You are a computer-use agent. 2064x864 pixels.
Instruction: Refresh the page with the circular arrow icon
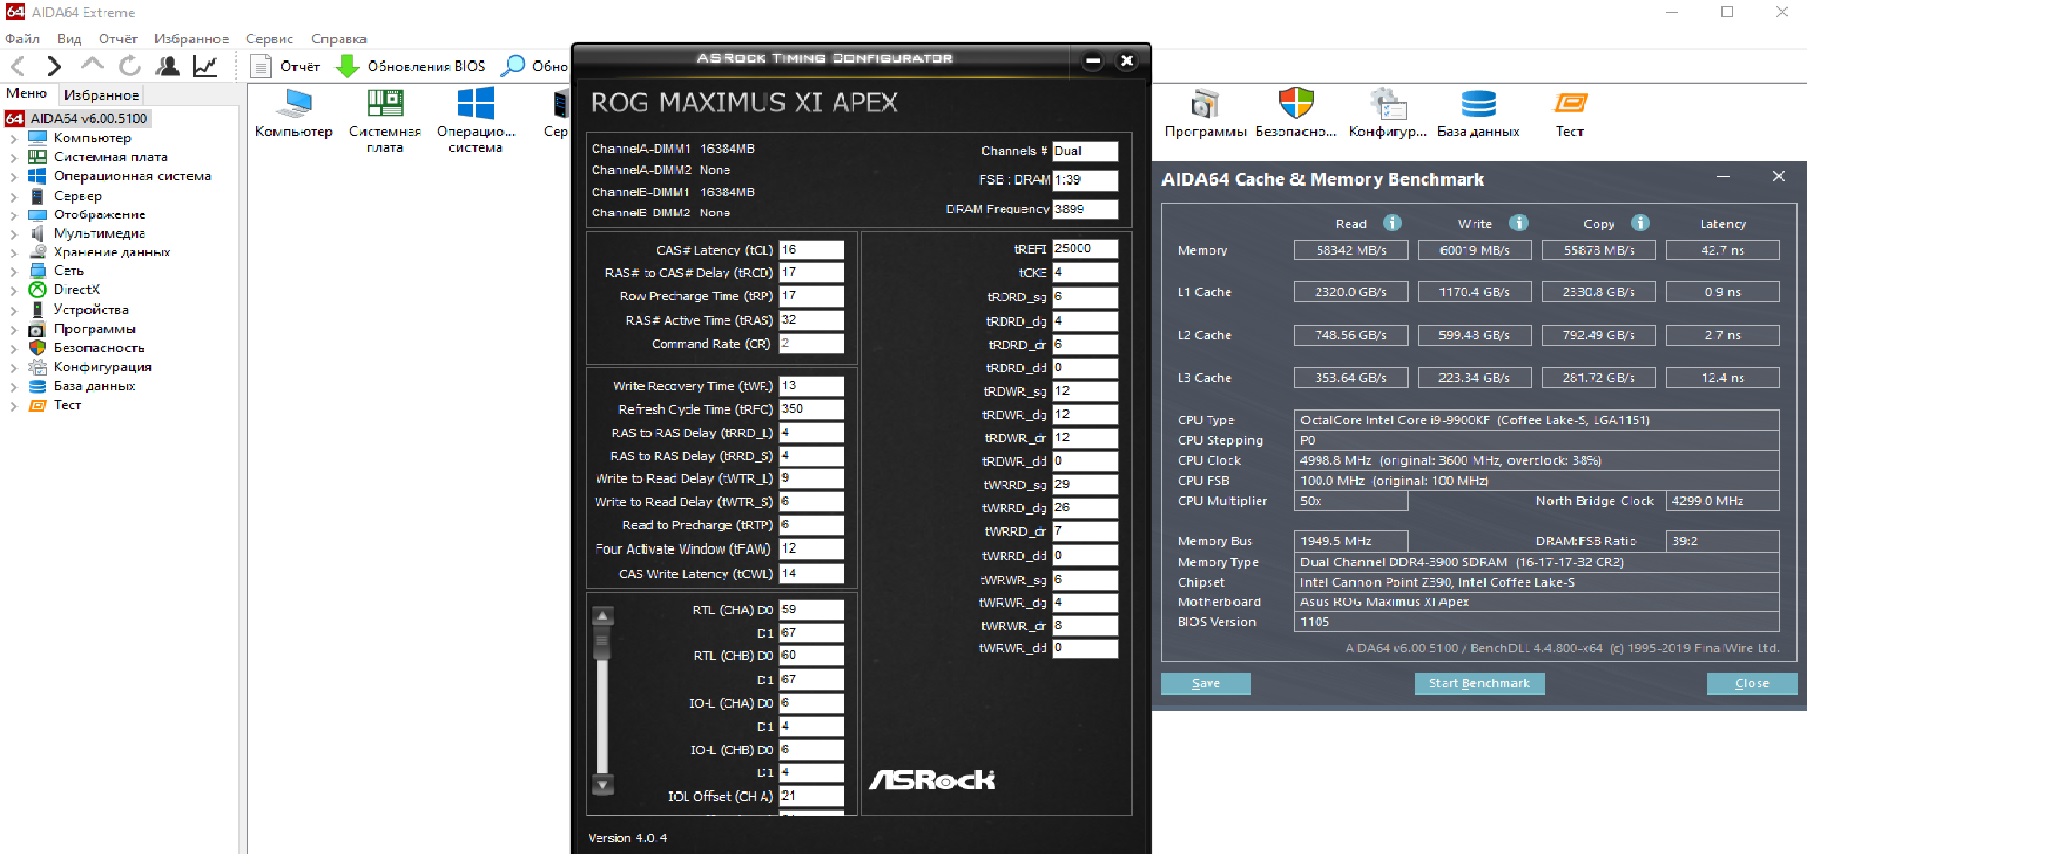tap(130, 66)
